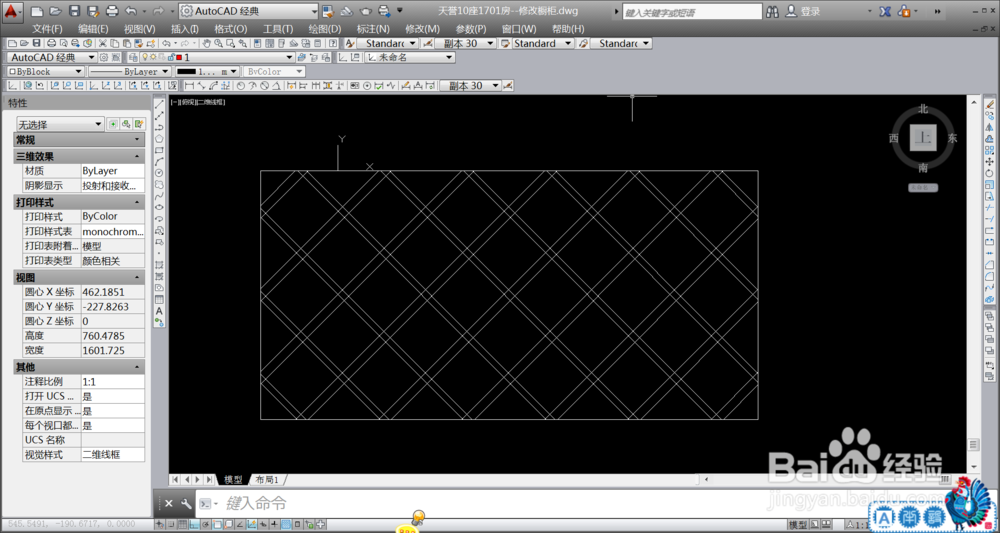Select the Pan hand tool
The image size is (1000, 533).
[x=206, y=43]
